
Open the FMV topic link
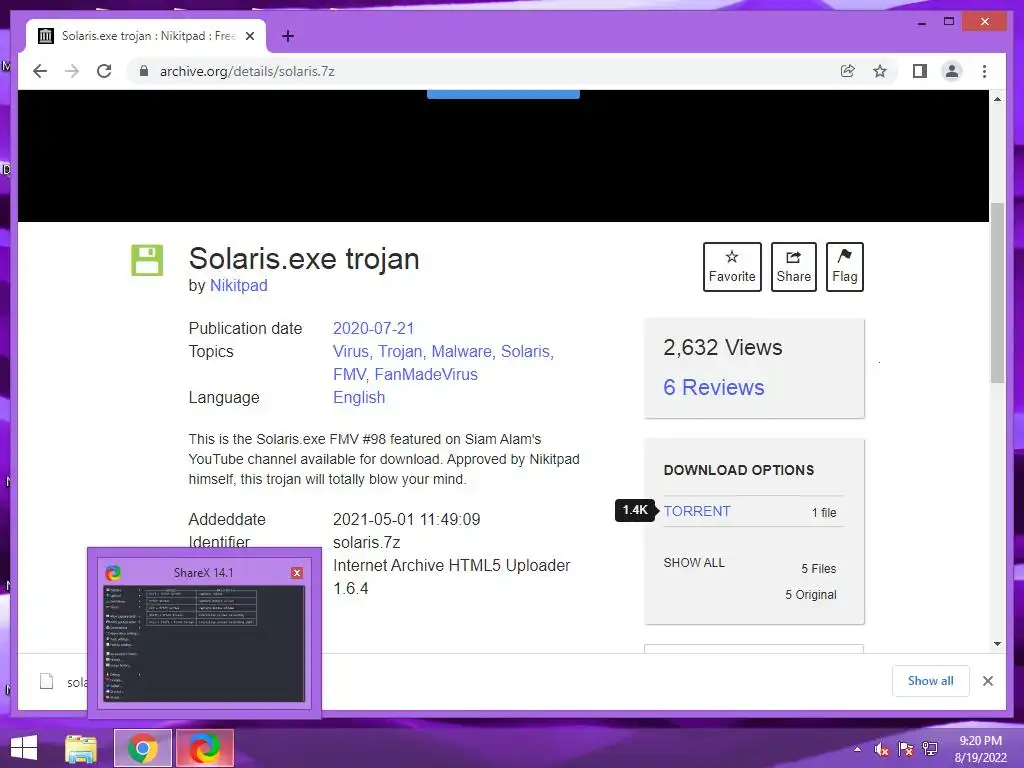coord(349,374)
